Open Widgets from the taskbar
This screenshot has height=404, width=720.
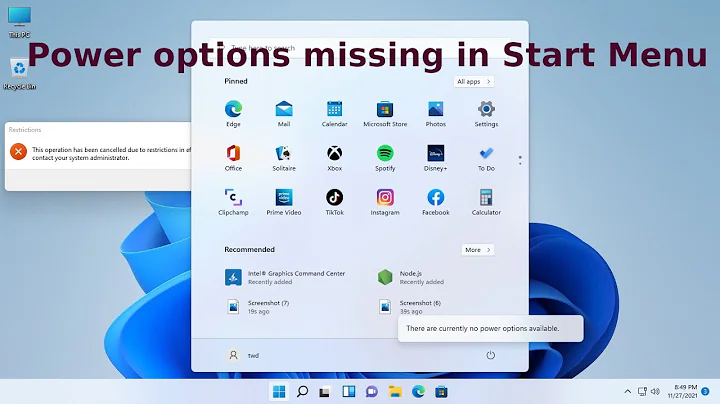349,392
